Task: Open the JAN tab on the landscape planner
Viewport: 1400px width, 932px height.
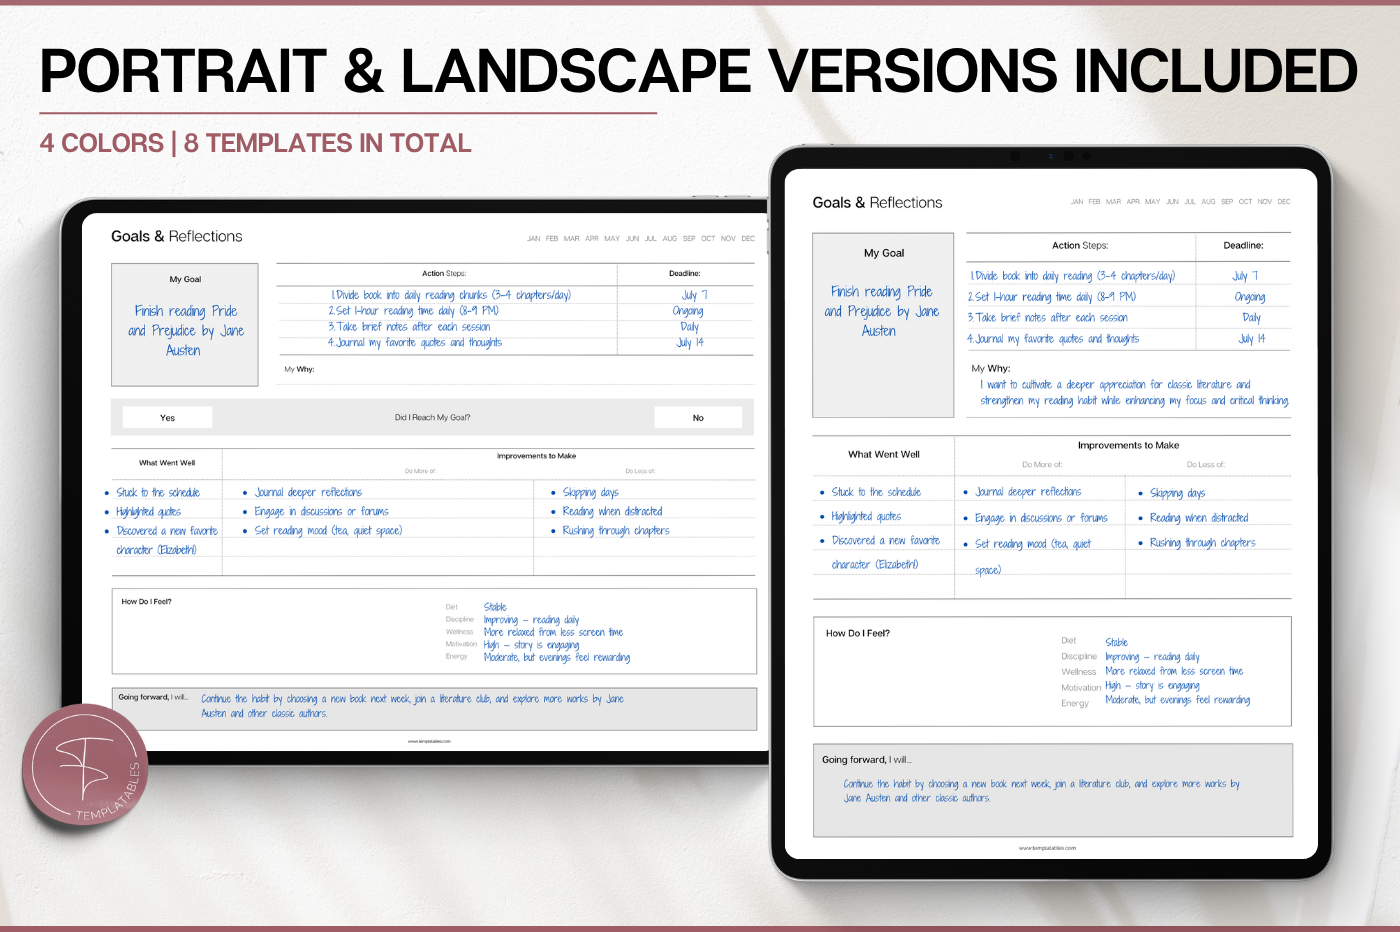Action: (x=534, y=239)
